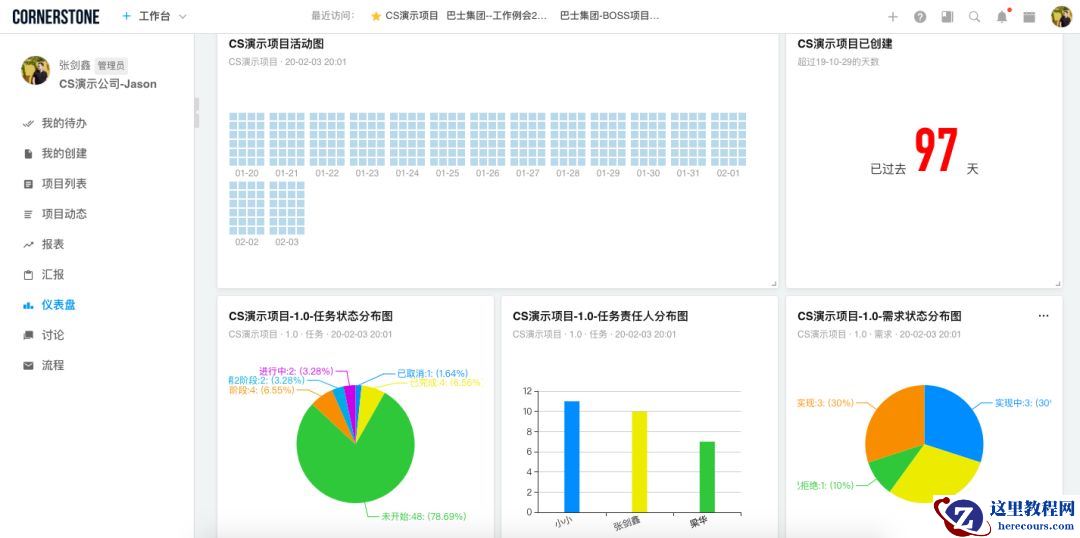Click the 已取消:1: (1.64%) label
This screenshot has width=1080, height=538.
433,373
